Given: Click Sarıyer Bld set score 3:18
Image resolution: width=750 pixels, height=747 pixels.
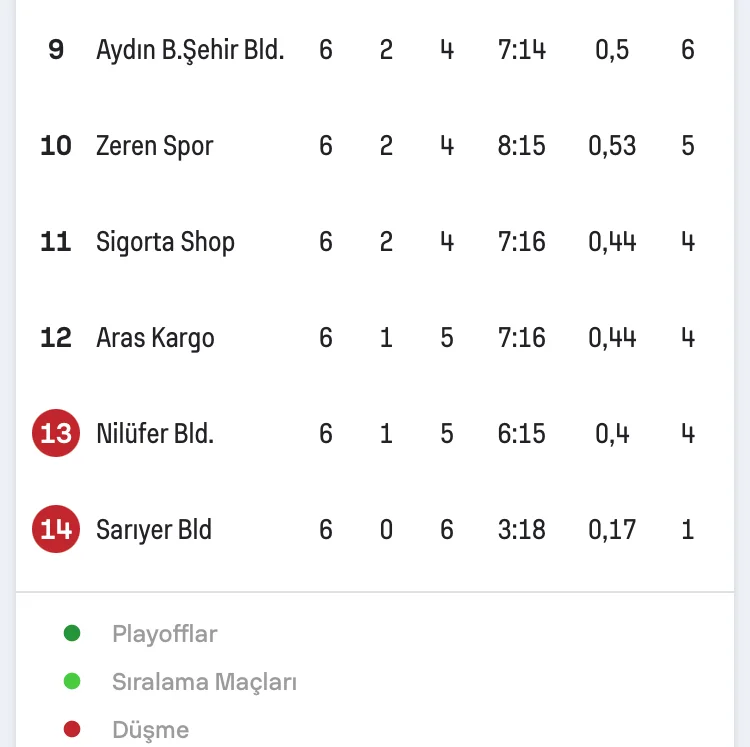Looking at the screenshot, I should (522, 530).
